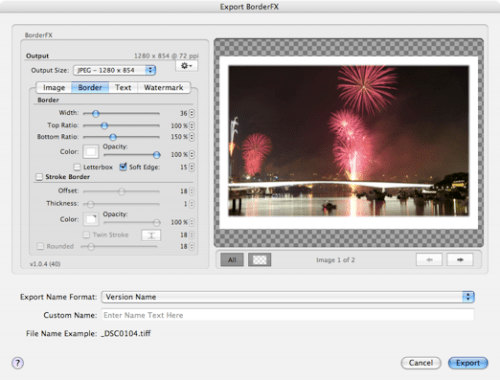Viewport: 500px width, 380px height.
Task: Click the "v1.0.4 (40)" version text
Action: [x=45, y=264]
